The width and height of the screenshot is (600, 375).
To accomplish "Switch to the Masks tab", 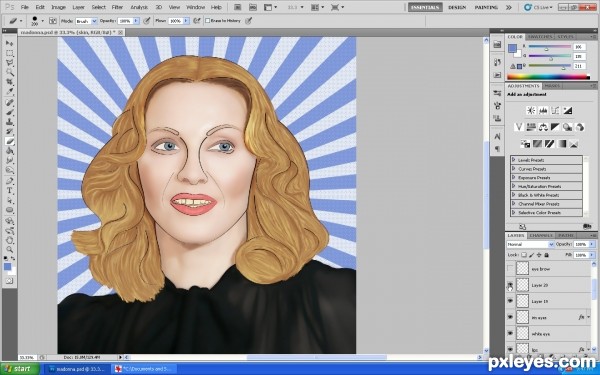I will [x=552, y=86].
